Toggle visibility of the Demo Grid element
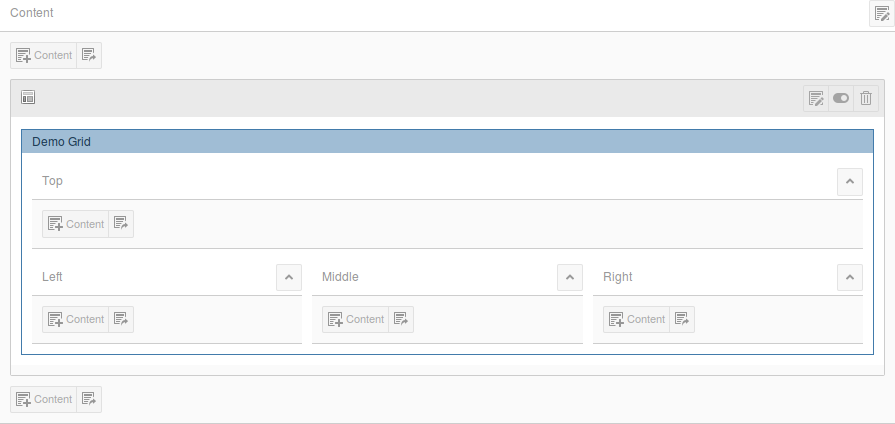 click(841, 98)
